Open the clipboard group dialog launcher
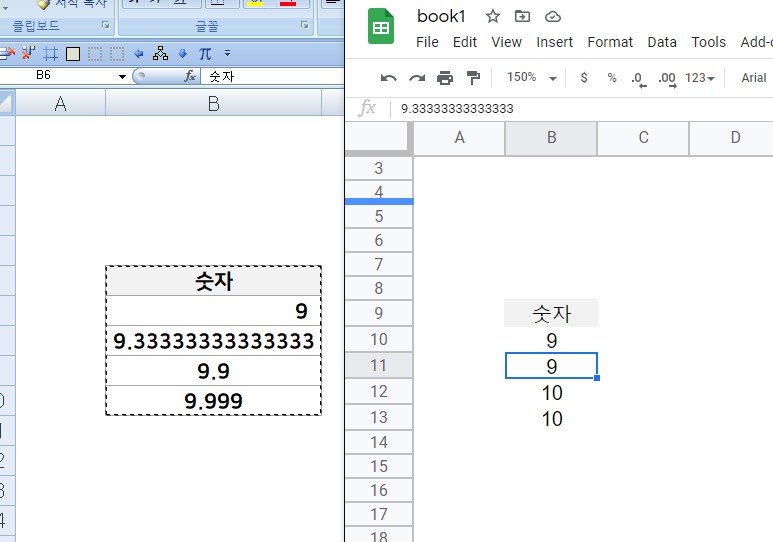773x542 pixels. pyautogui.click(x=105, y=25)
